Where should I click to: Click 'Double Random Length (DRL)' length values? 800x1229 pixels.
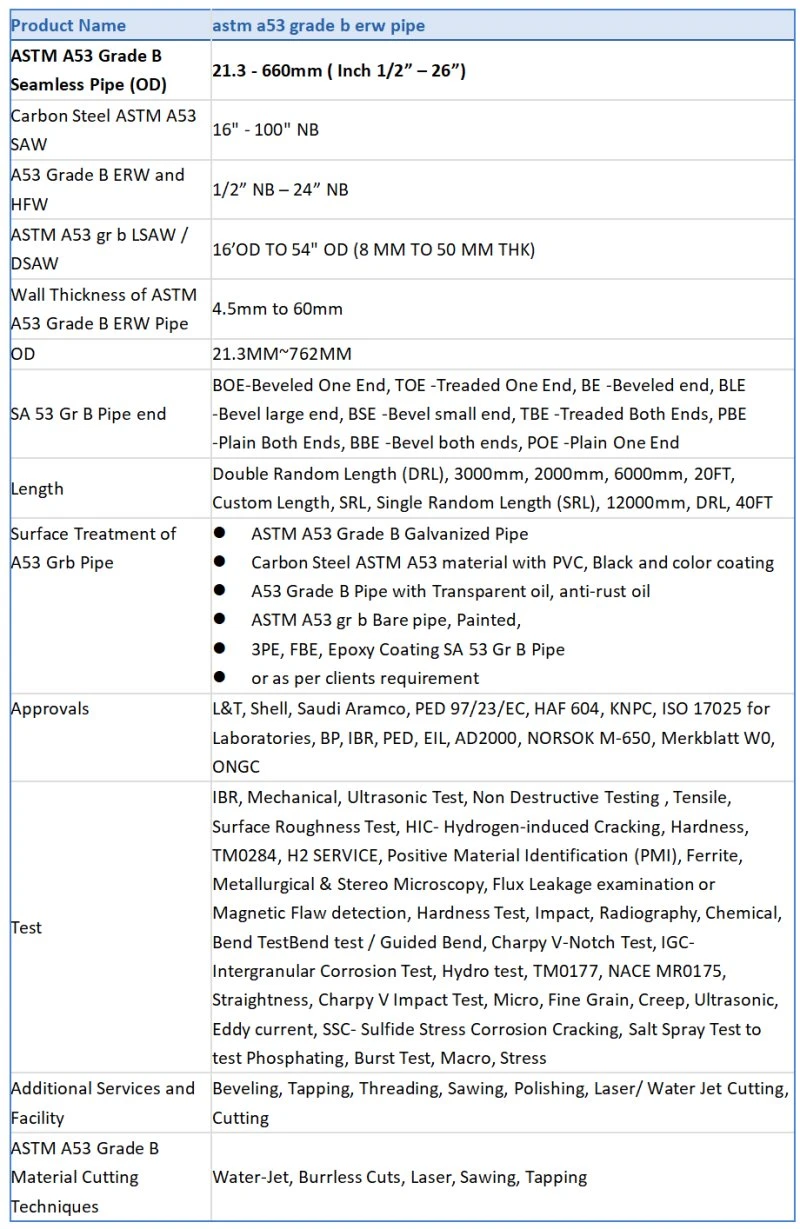492,488
